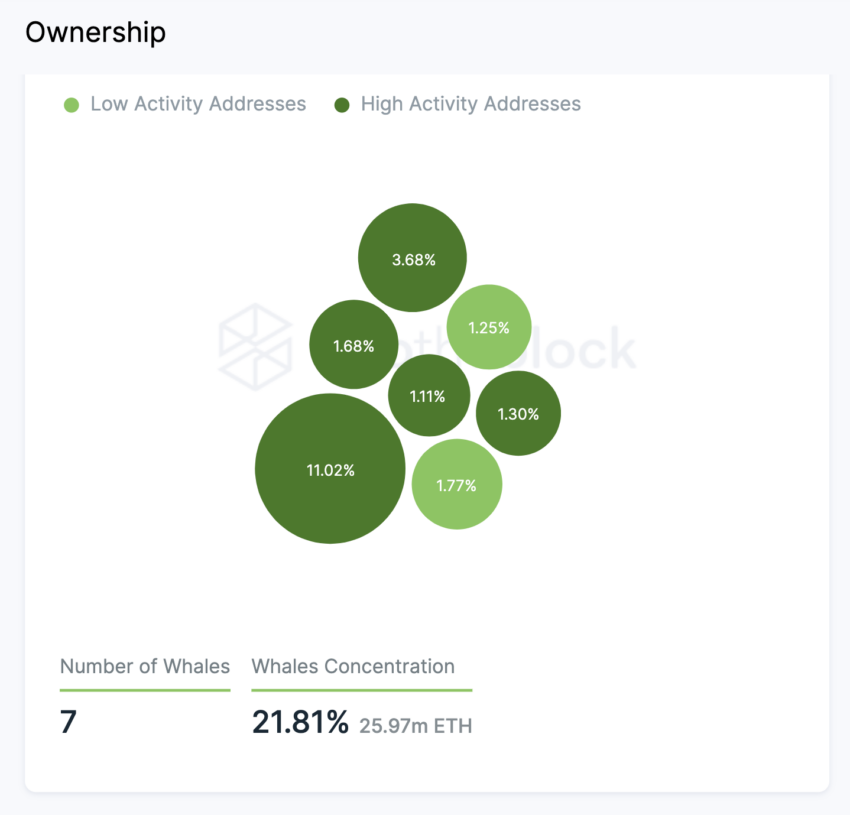This screenshot has width=850, height=815.
Task: Click the 1.77% light green bubble
Action: [457, 484]
